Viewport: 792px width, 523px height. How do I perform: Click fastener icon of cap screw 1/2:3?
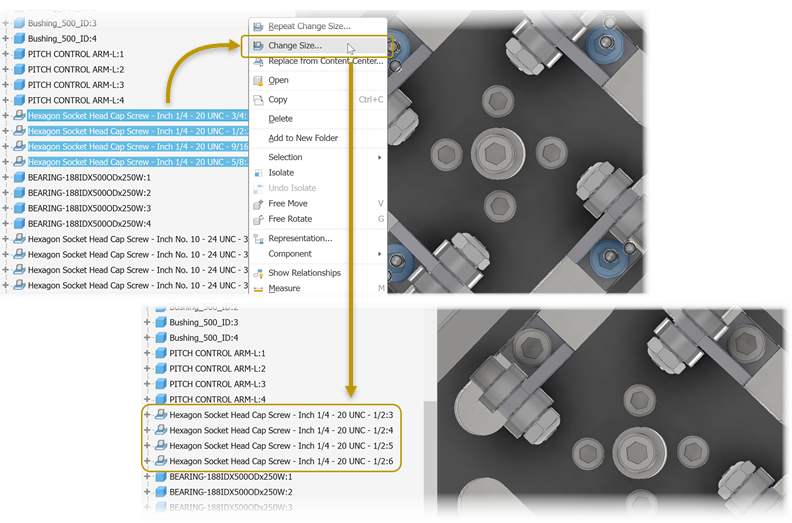(x=161, y=414)
